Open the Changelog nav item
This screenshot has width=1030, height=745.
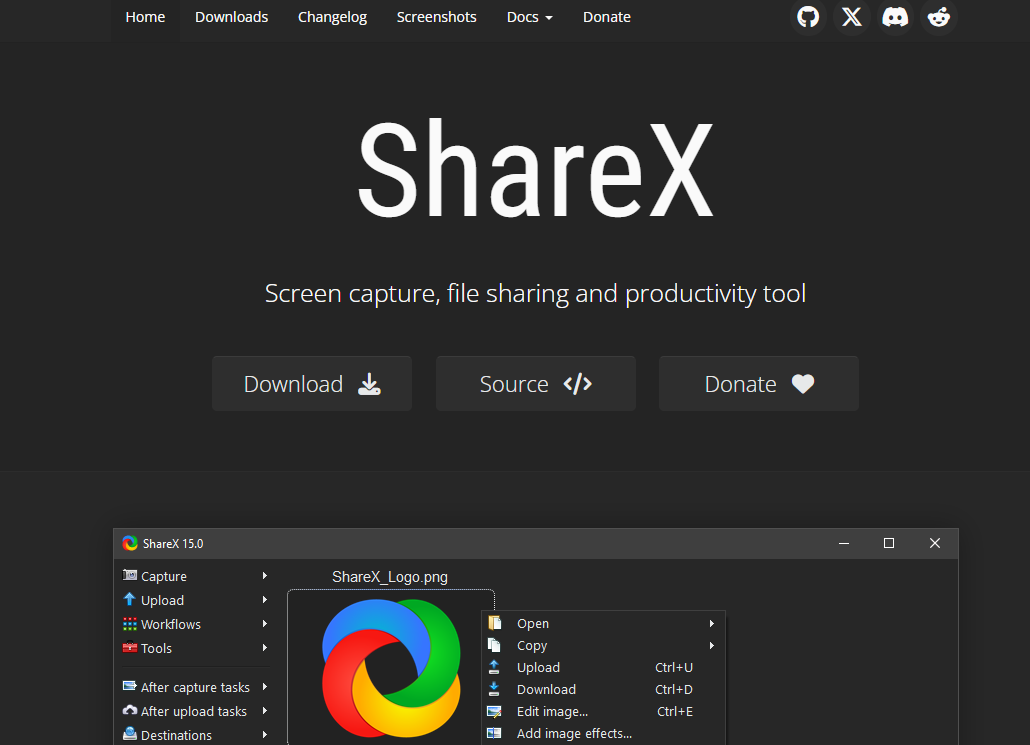332,17
